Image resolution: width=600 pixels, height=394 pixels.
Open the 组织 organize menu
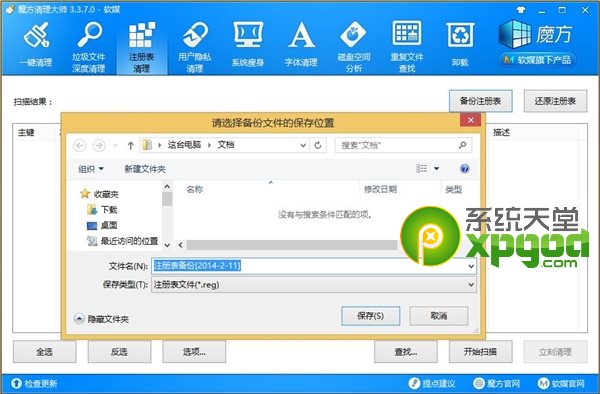click(x=91, y=169)
